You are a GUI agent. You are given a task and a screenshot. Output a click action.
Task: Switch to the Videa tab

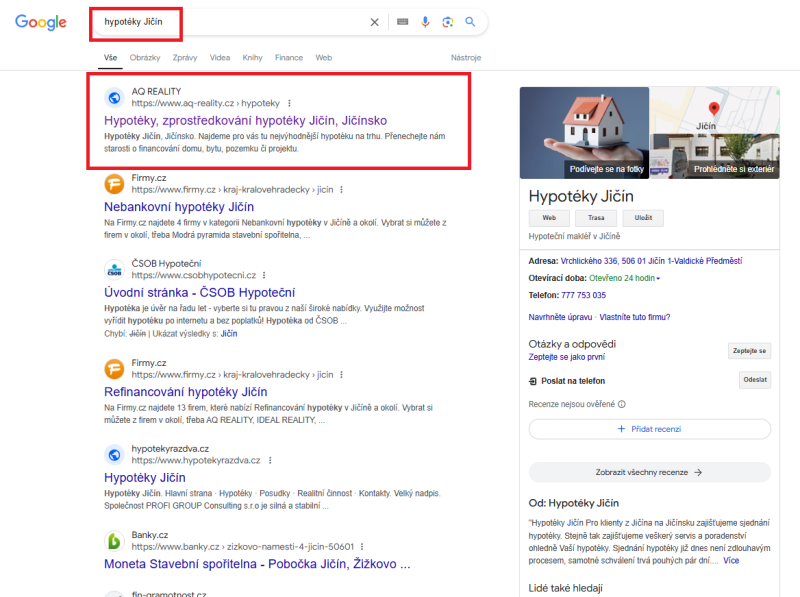pos(220,58)
